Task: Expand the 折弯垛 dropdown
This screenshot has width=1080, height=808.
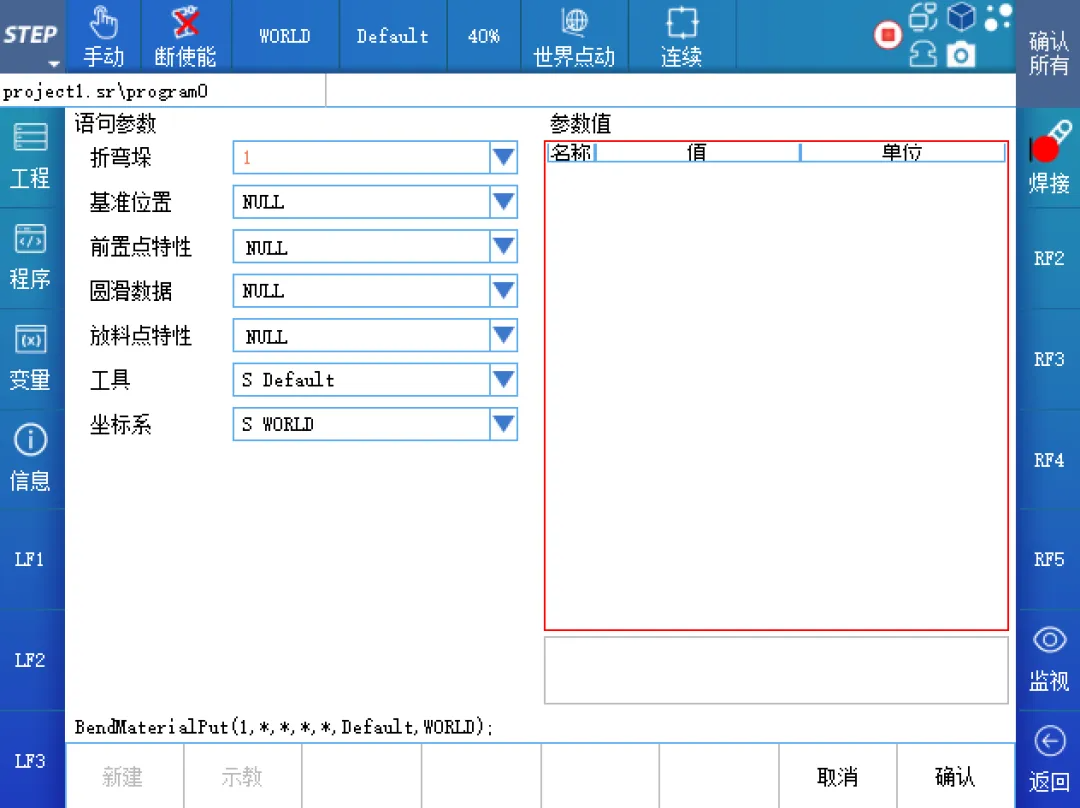Action: [503, 158]
